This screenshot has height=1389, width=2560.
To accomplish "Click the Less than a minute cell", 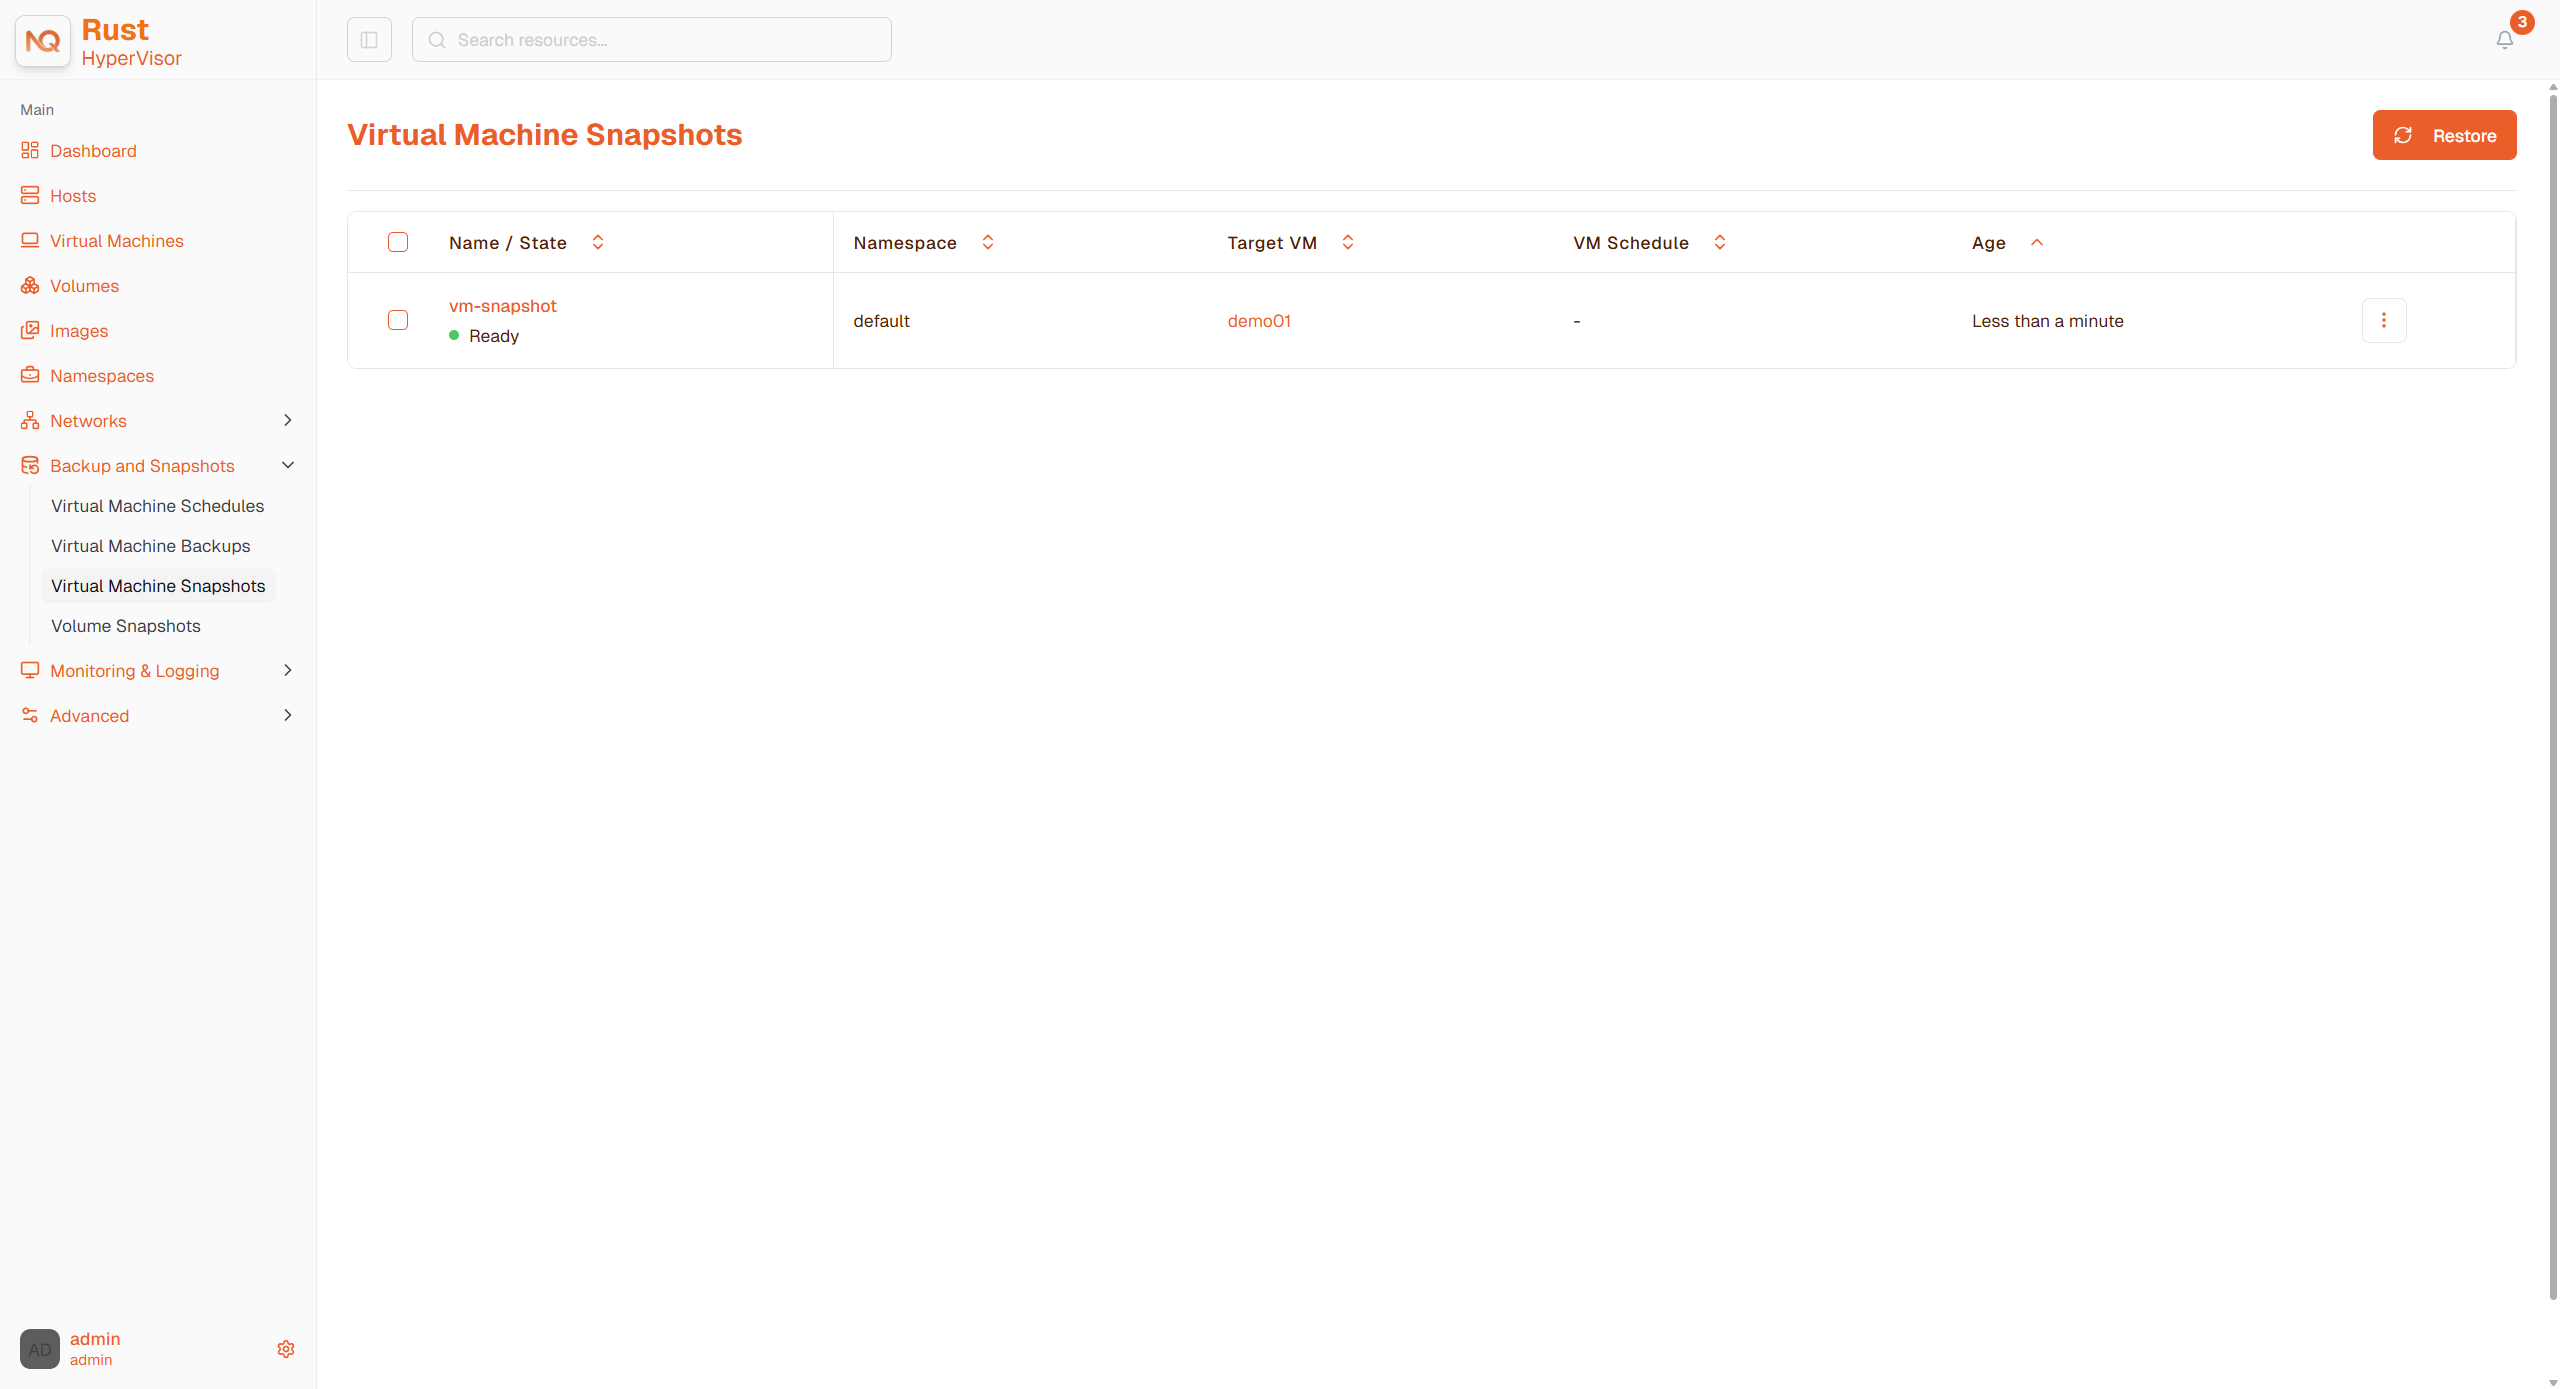I will coord(2048,320).
